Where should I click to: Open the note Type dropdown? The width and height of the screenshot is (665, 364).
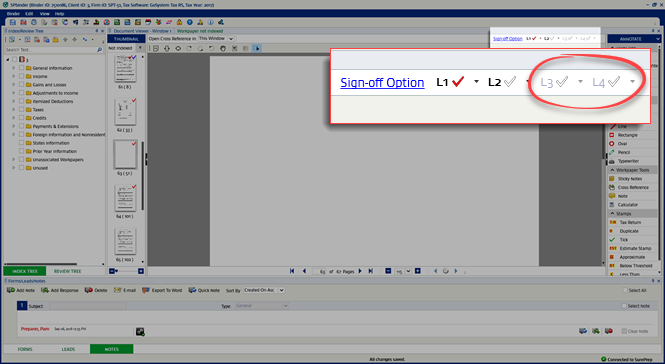tap(285, 305)
